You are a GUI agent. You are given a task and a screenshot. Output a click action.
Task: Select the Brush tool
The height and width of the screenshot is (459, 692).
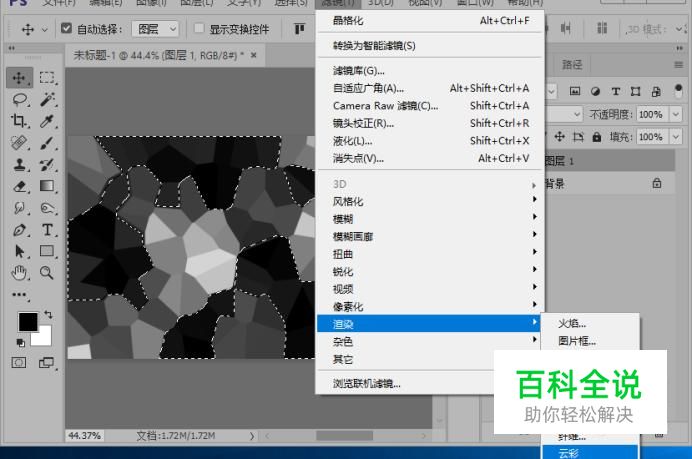click(x=47, y=143)
